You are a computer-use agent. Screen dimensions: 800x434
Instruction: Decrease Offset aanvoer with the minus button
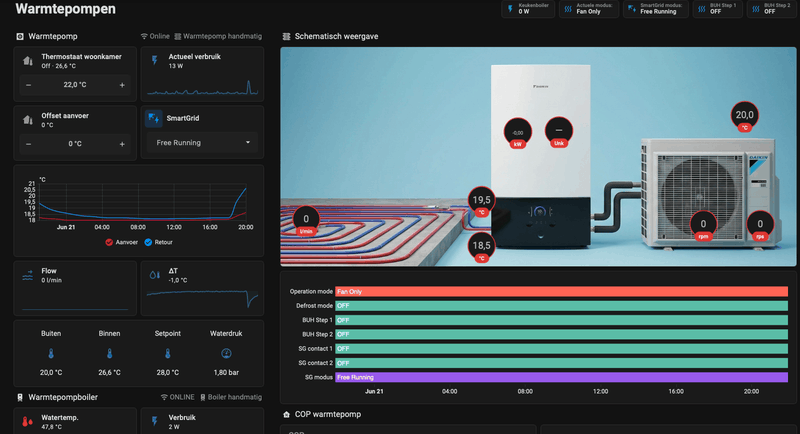click(x=28, y=144)
